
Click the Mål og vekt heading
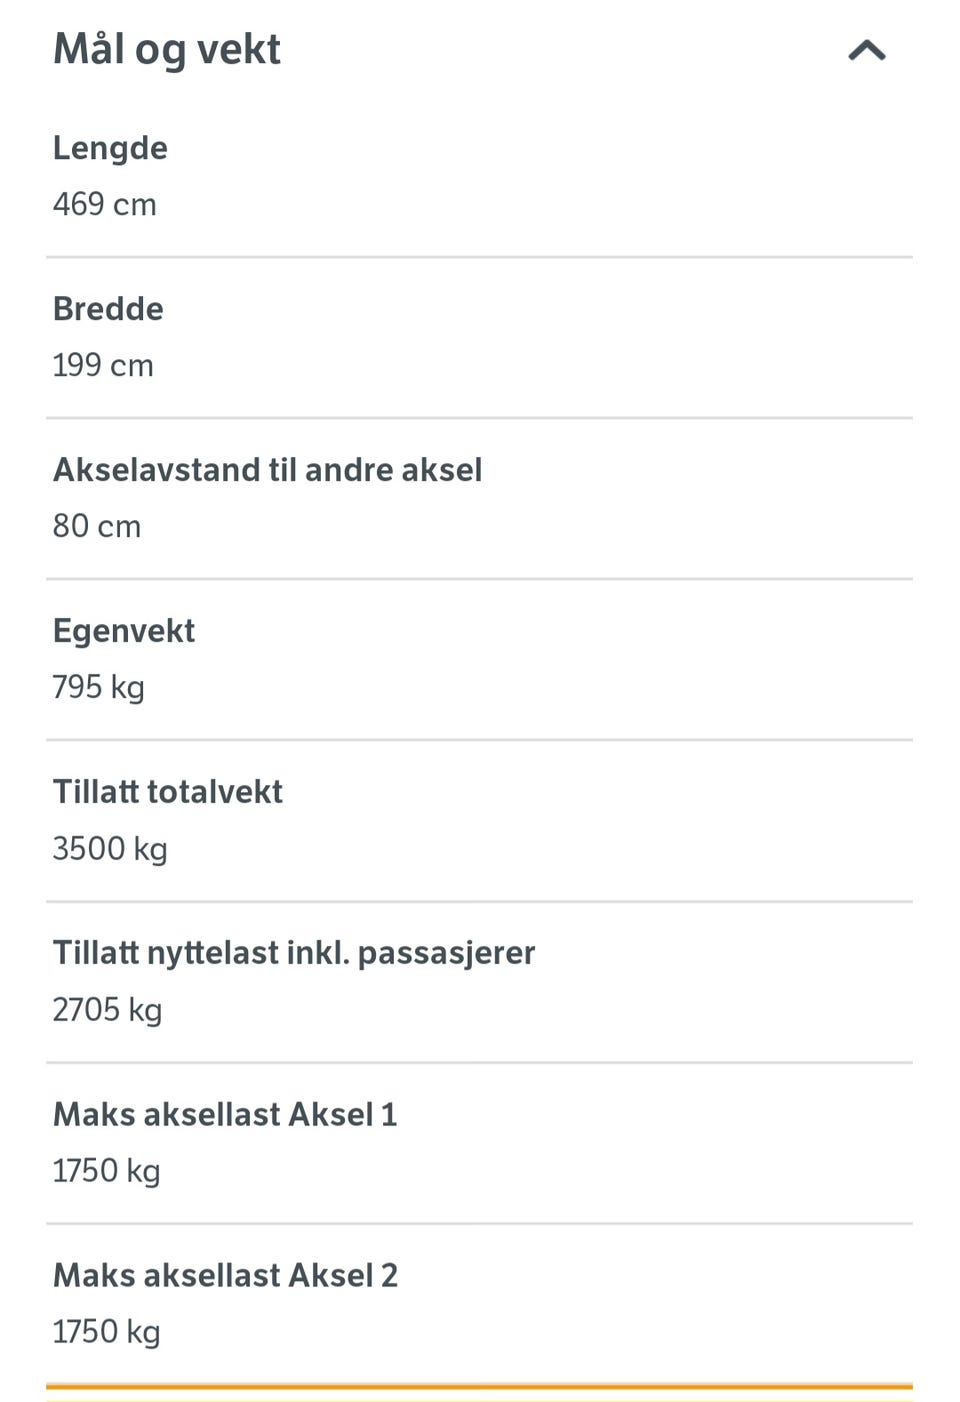click(167, 50)
